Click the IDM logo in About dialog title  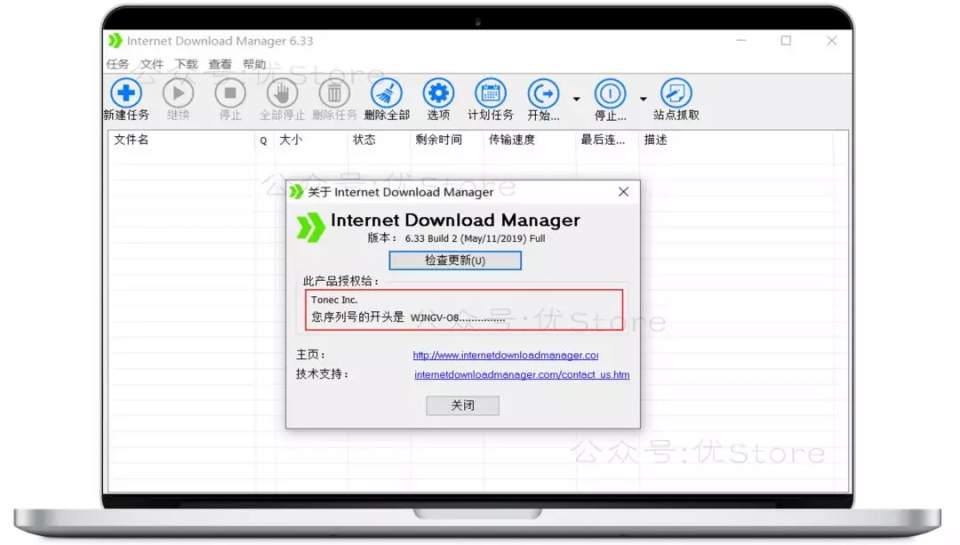tap(296, 192)
